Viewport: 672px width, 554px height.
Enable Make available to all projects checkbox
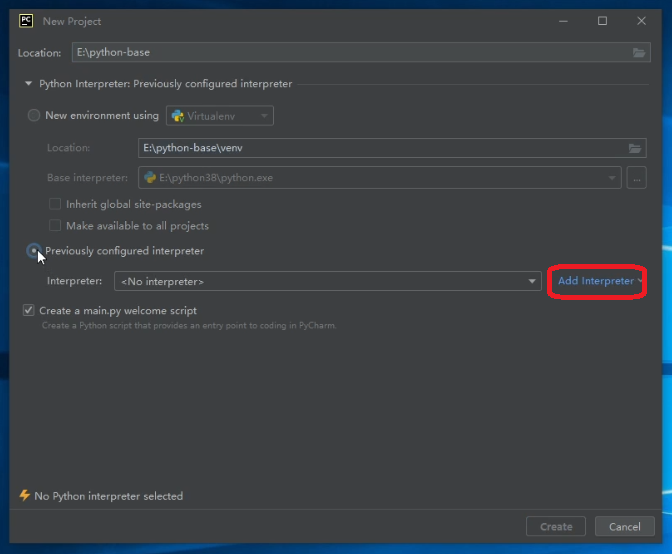click(55, 225)
